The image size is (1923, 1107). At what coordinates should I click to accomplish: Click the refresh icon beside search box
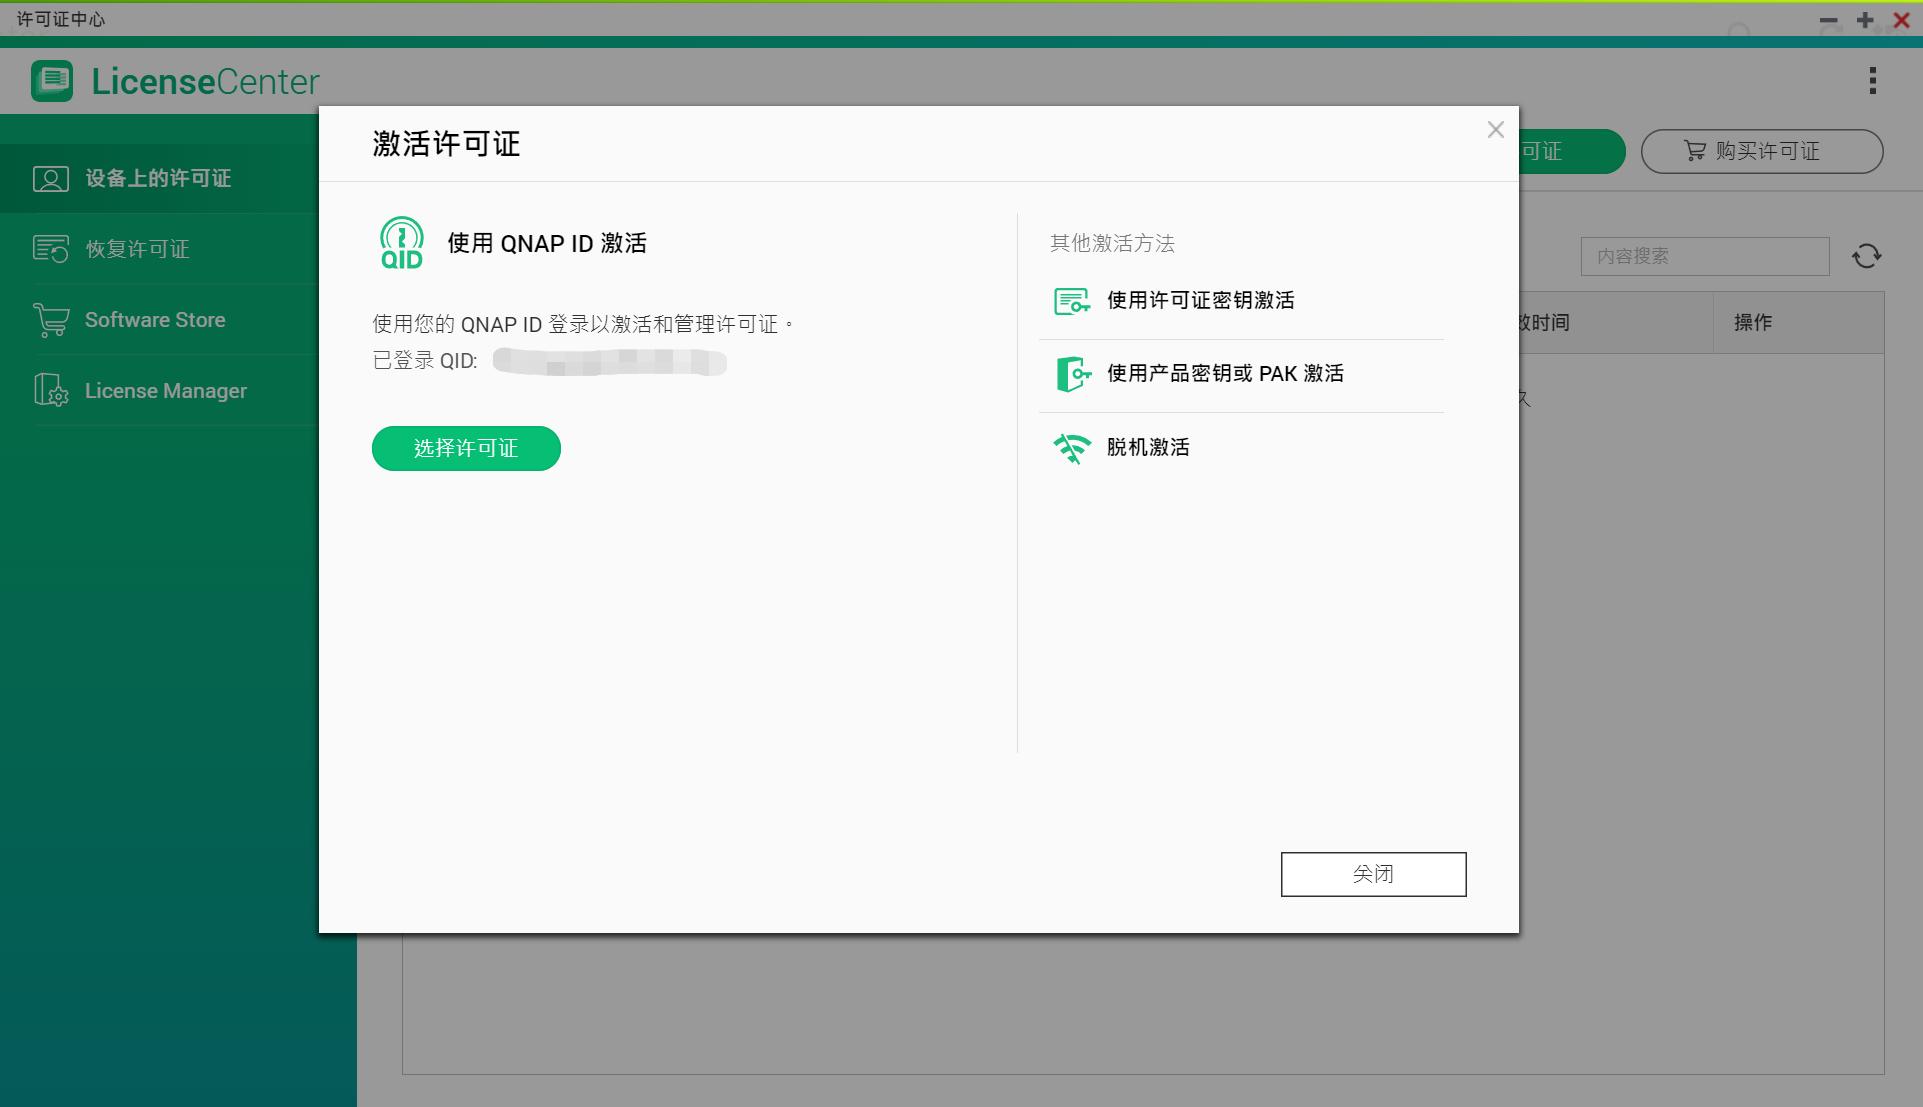click(x=1866, y=256)
